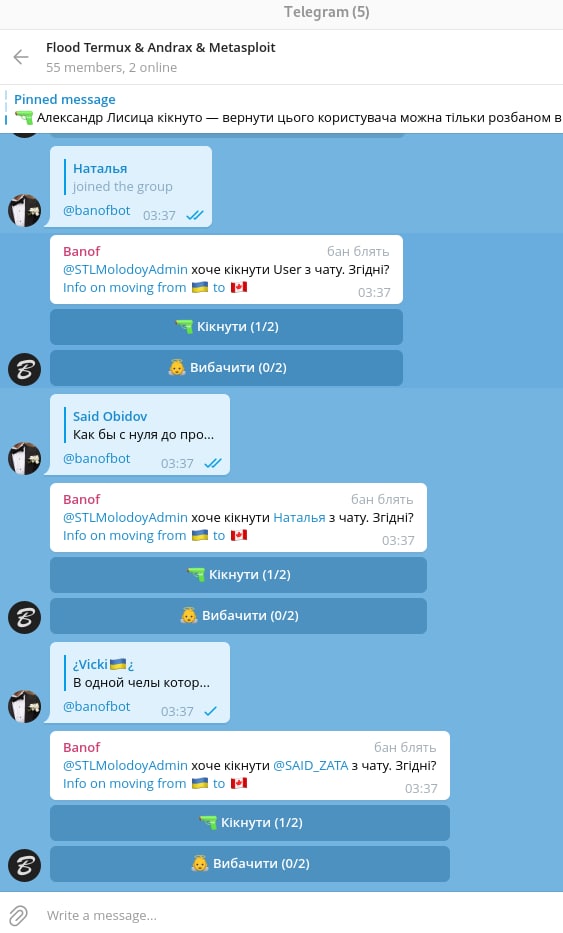Click the first Кікнути (1/2) button for User

tap(226, 327)
